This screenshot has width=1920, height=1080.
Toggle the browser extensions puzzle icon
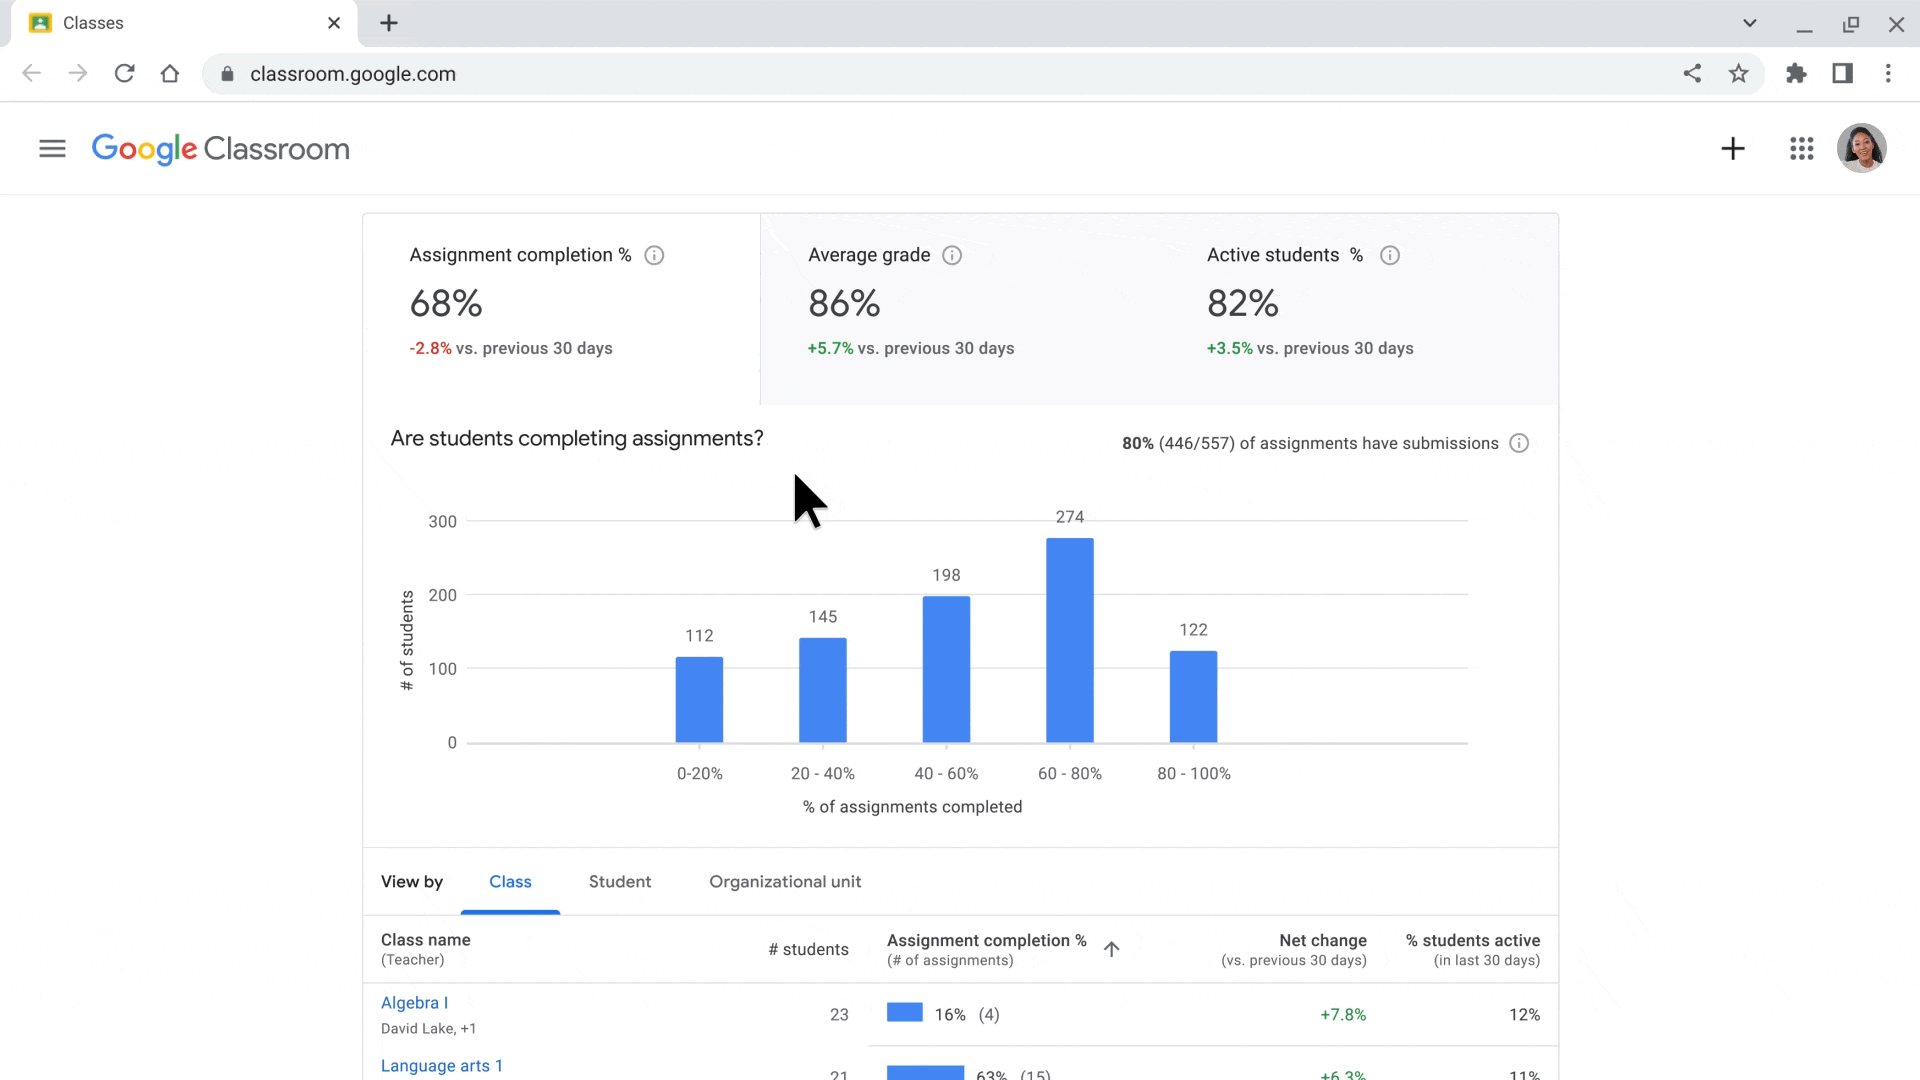tap(1796, 73)
